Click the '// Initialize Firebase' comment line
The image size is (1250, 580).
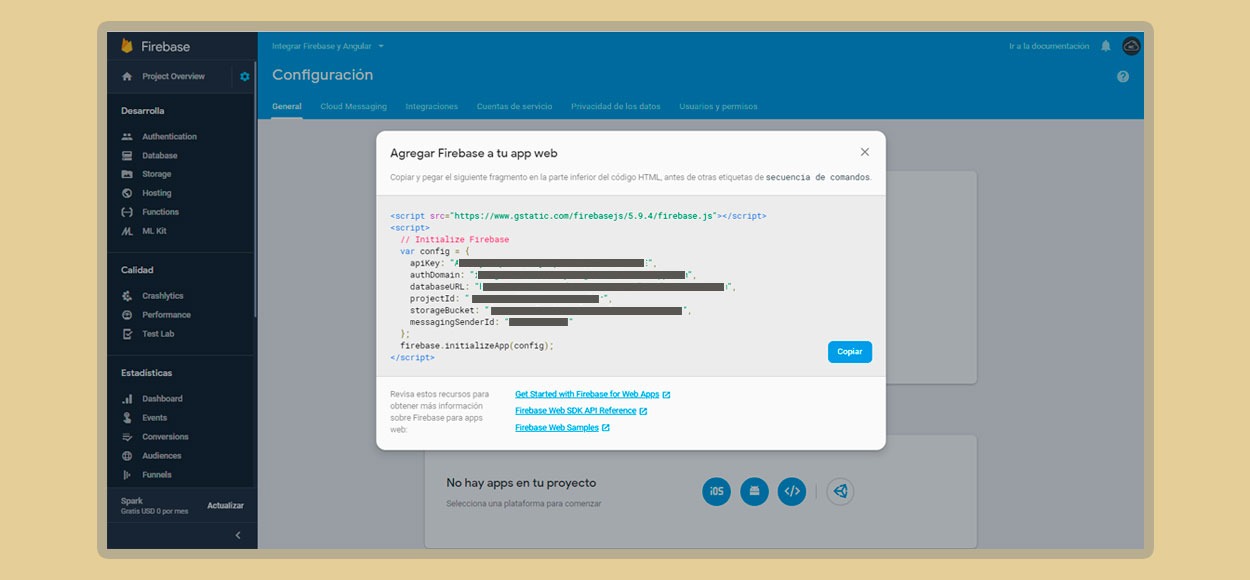tap(455, 240)
